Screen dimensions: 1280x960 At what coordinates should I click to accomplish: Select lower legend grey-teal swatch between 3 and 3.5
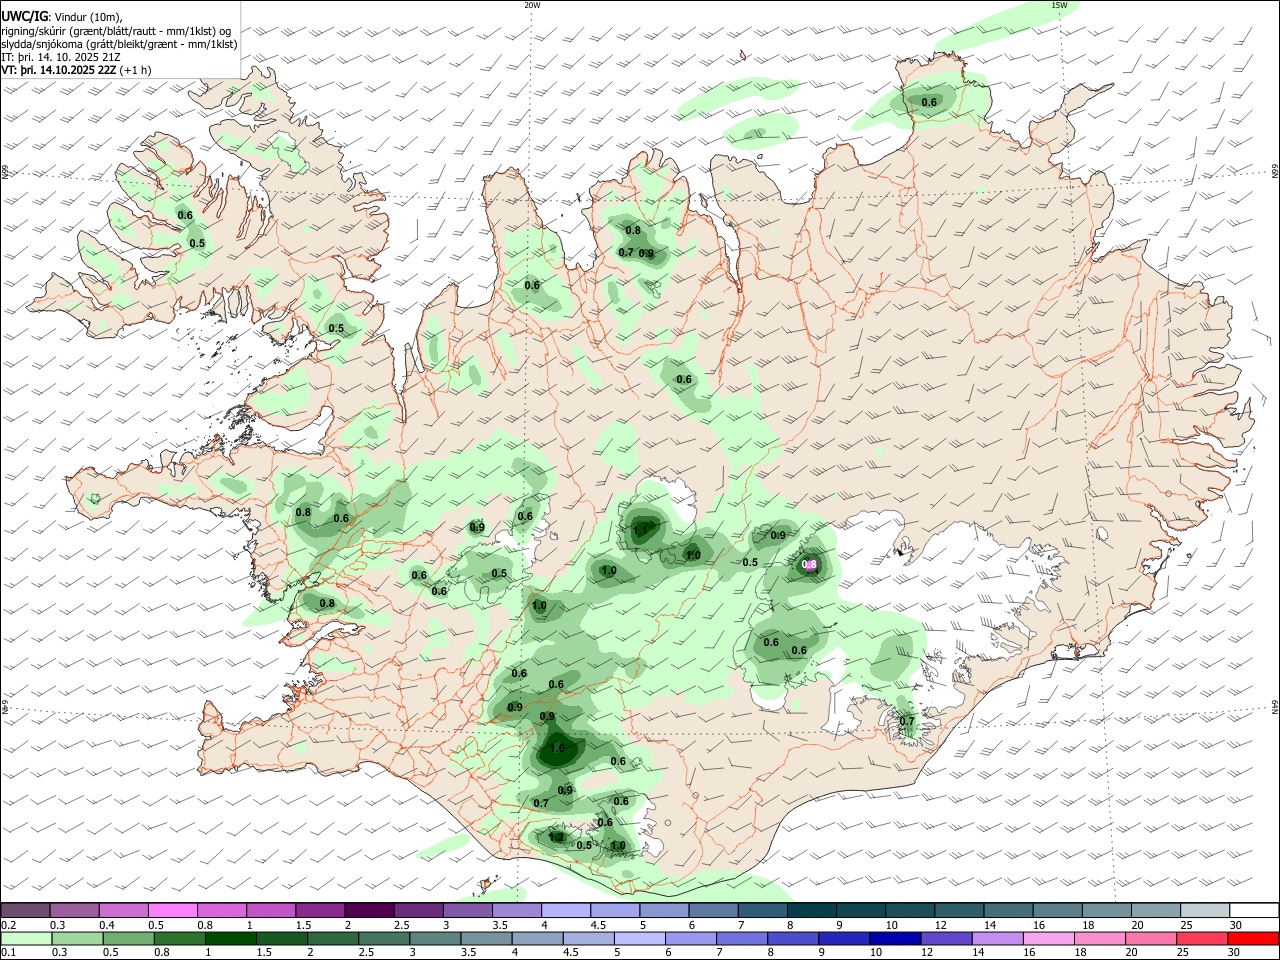[436, 939]
